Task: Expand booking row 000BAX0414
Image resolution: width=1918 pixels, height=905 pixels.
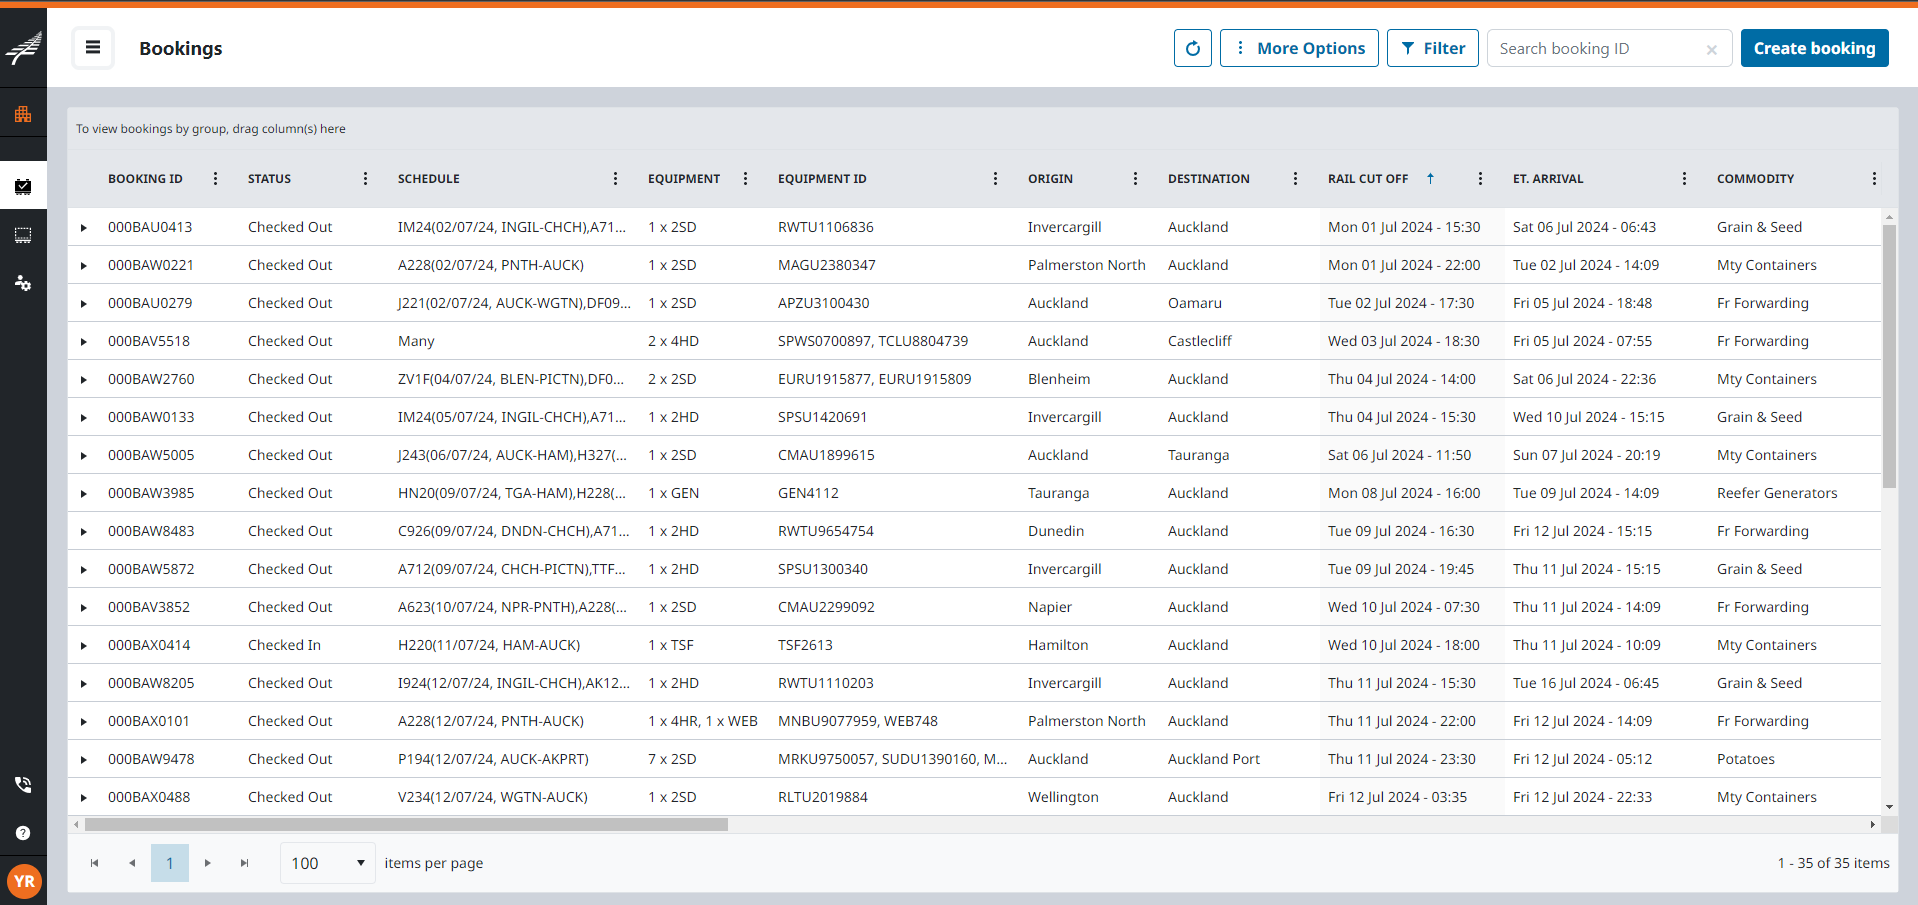Action: point(84,646)
